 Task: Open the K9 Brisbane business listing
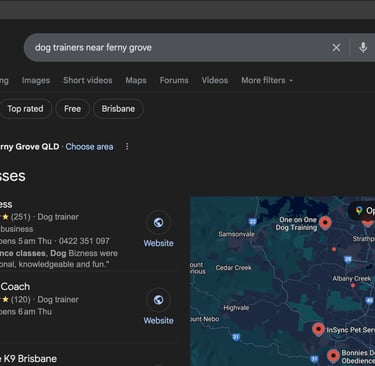pos(29,359)
